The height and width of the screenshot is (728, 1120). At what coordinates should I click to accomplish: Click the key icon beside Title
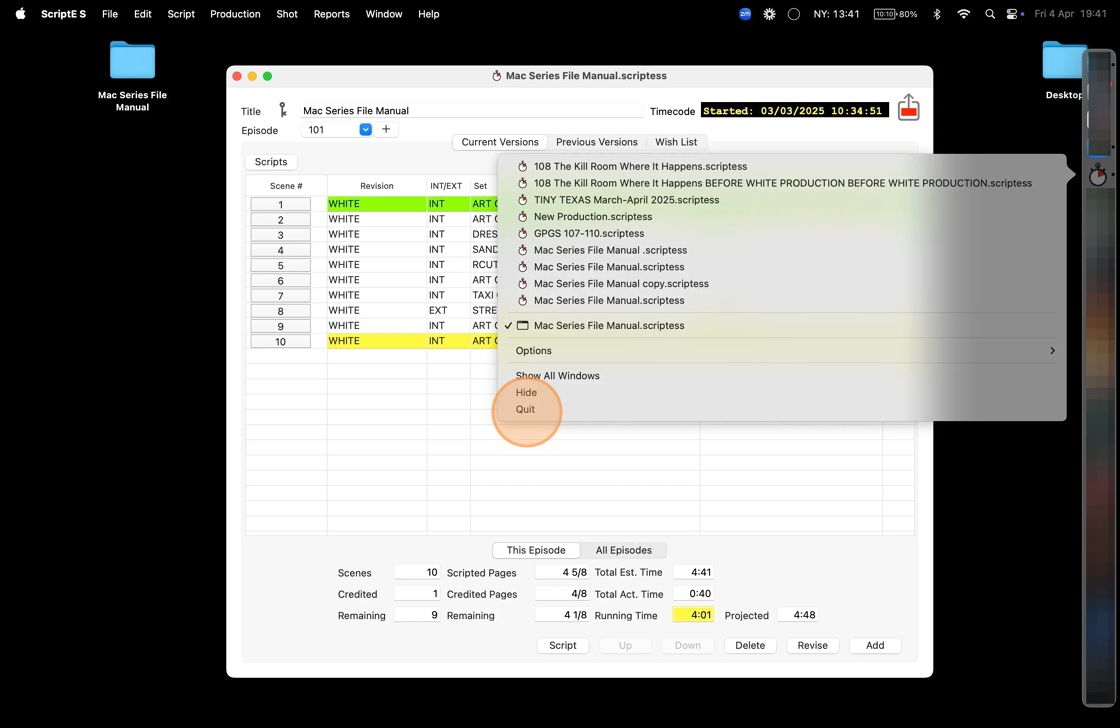click(x=283, y=109)
